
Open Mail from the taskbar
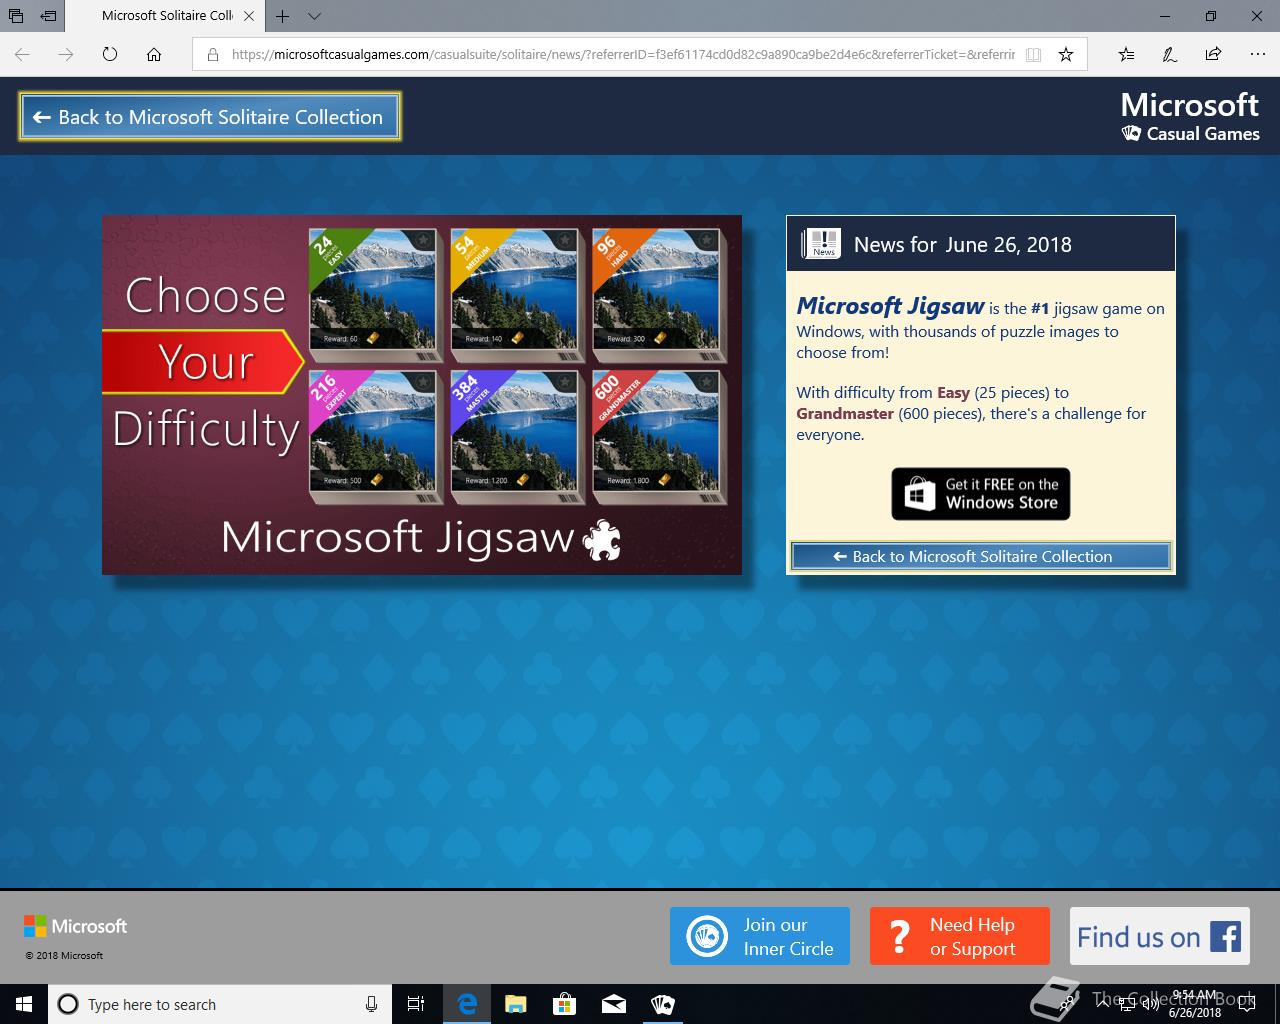pos(614,1004)
